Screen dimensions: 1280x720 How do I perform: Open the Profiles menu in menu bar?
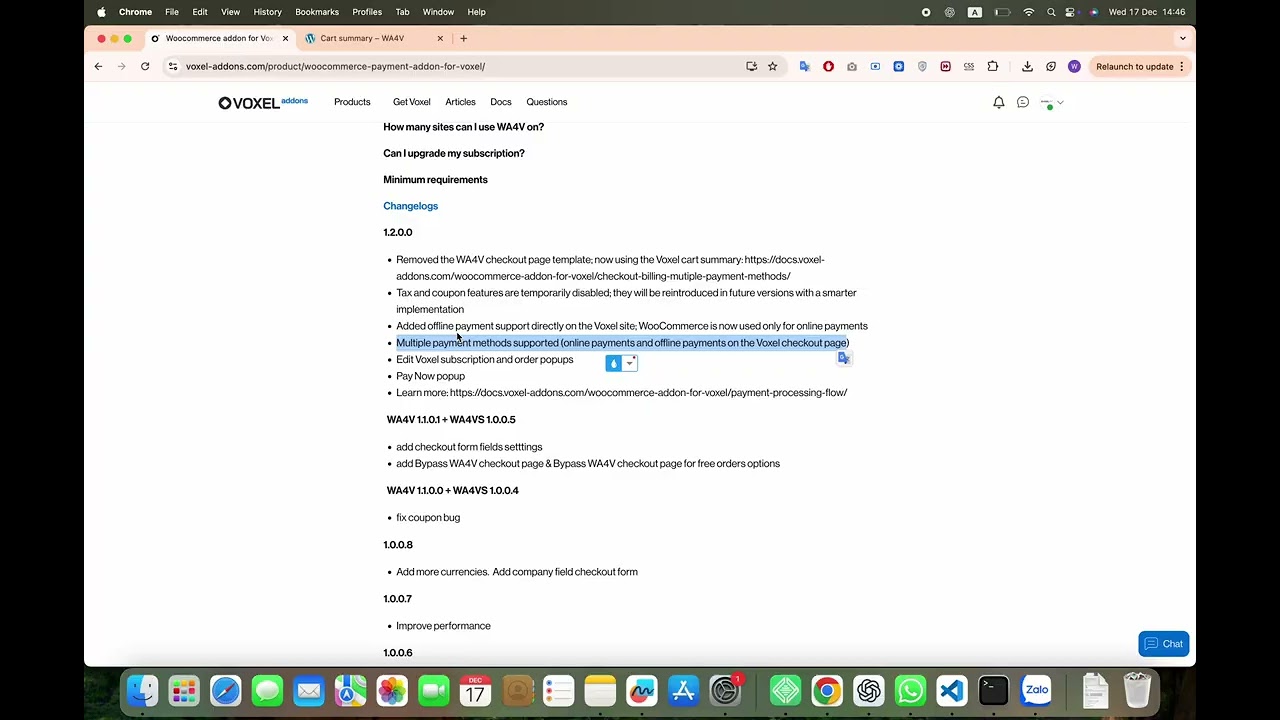(x=367, y=12)
